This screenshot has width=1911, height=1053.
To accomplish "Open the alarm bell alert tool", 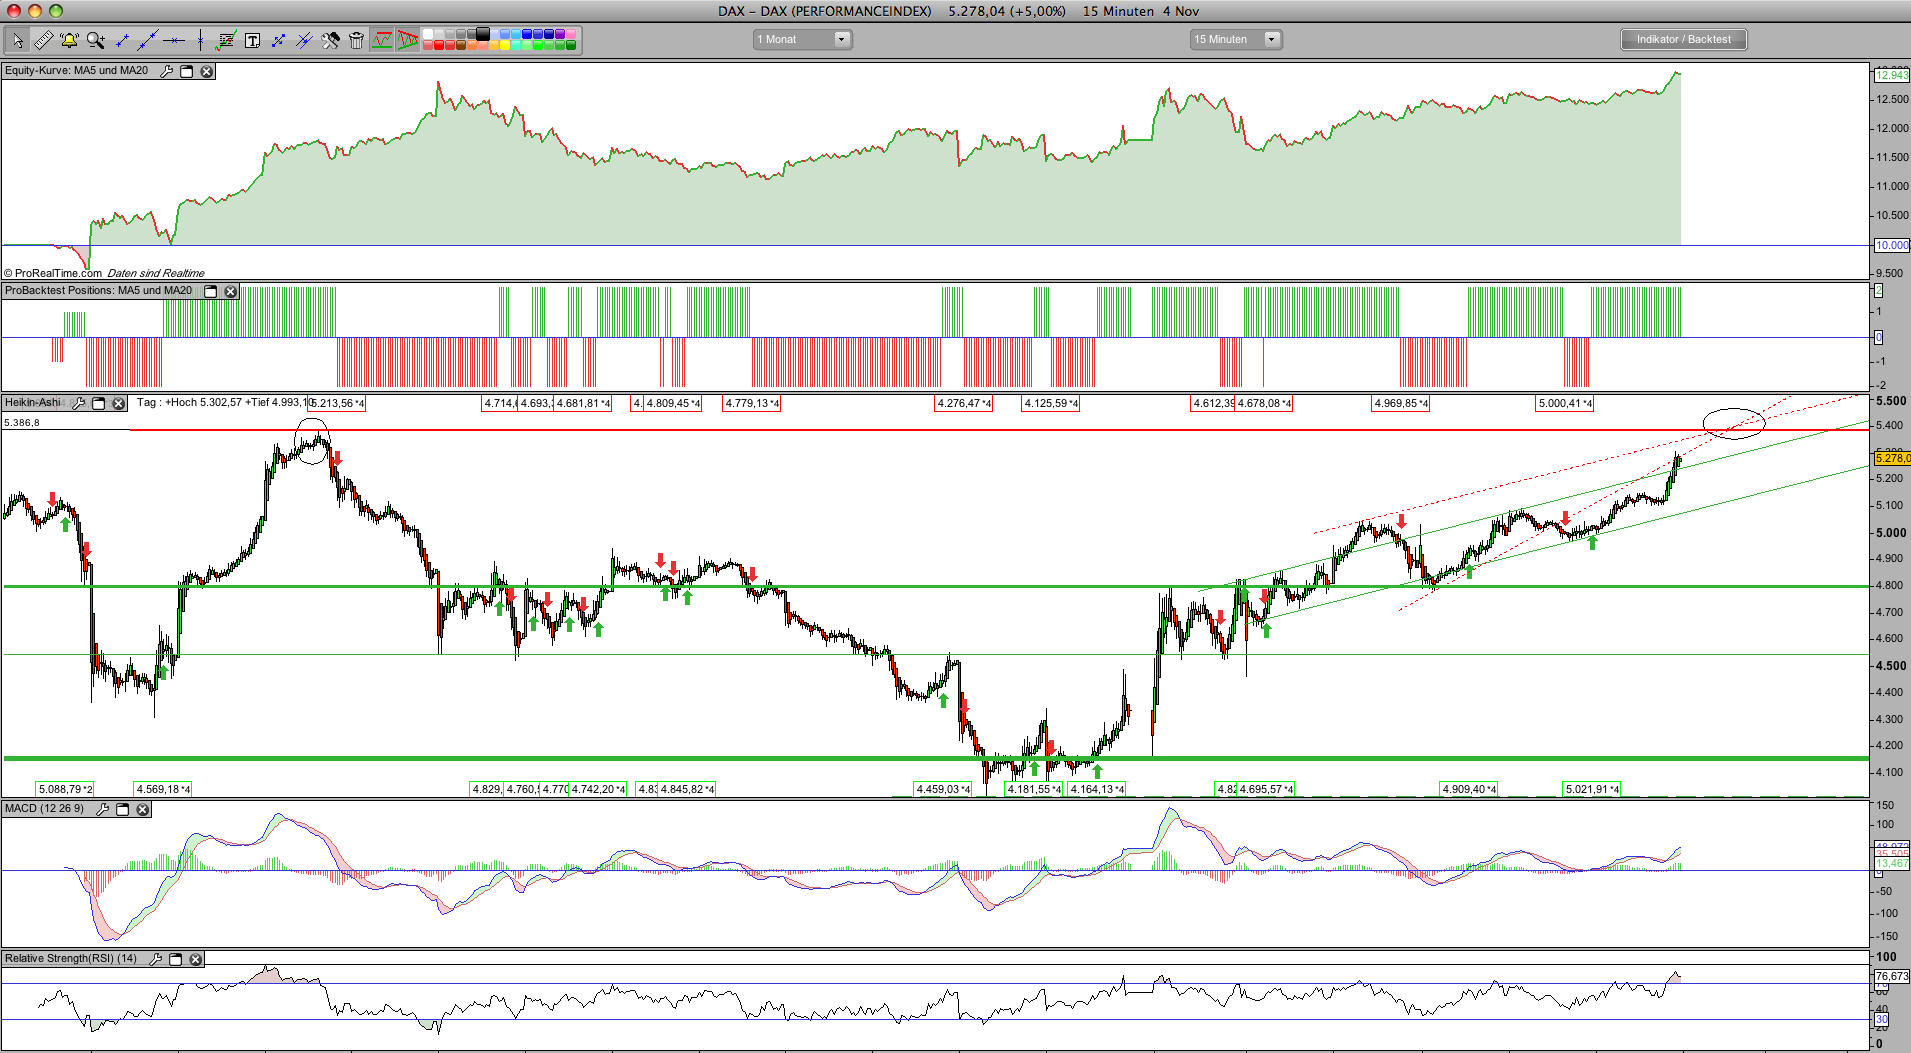I will point(69,40).
